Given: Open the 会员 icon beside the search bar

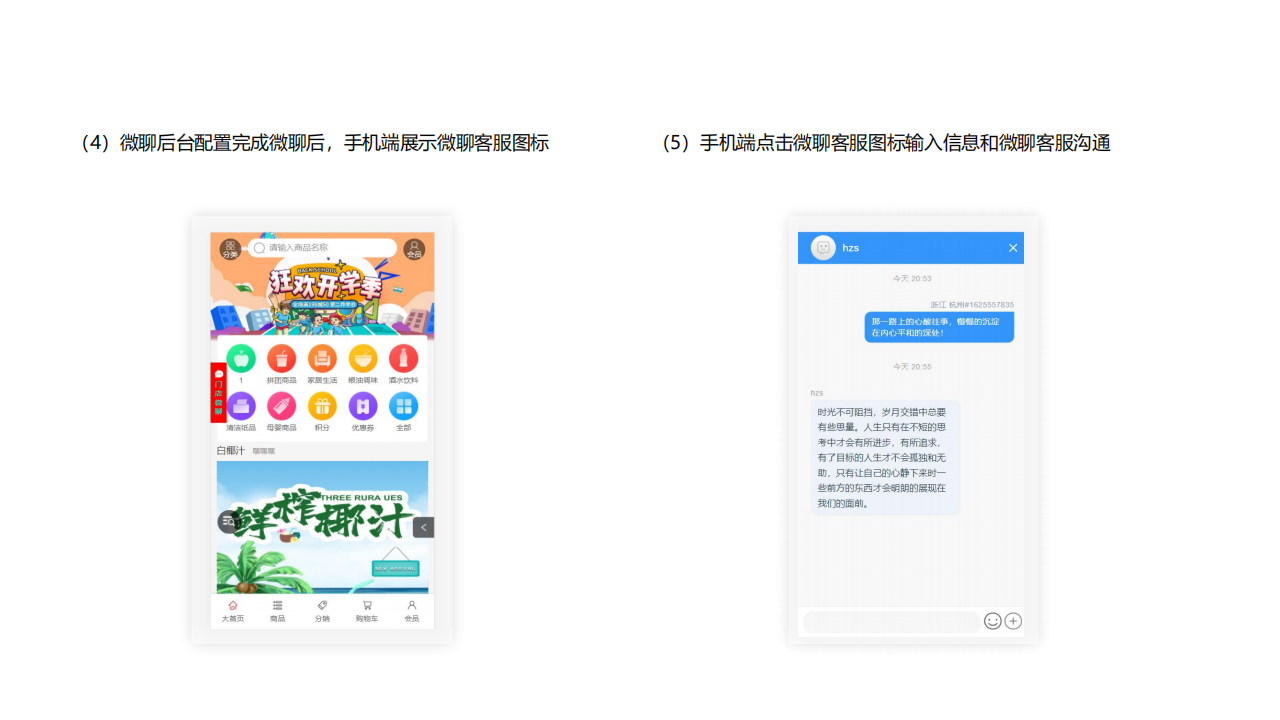Looking at the screenshot, I should [414, 249].
